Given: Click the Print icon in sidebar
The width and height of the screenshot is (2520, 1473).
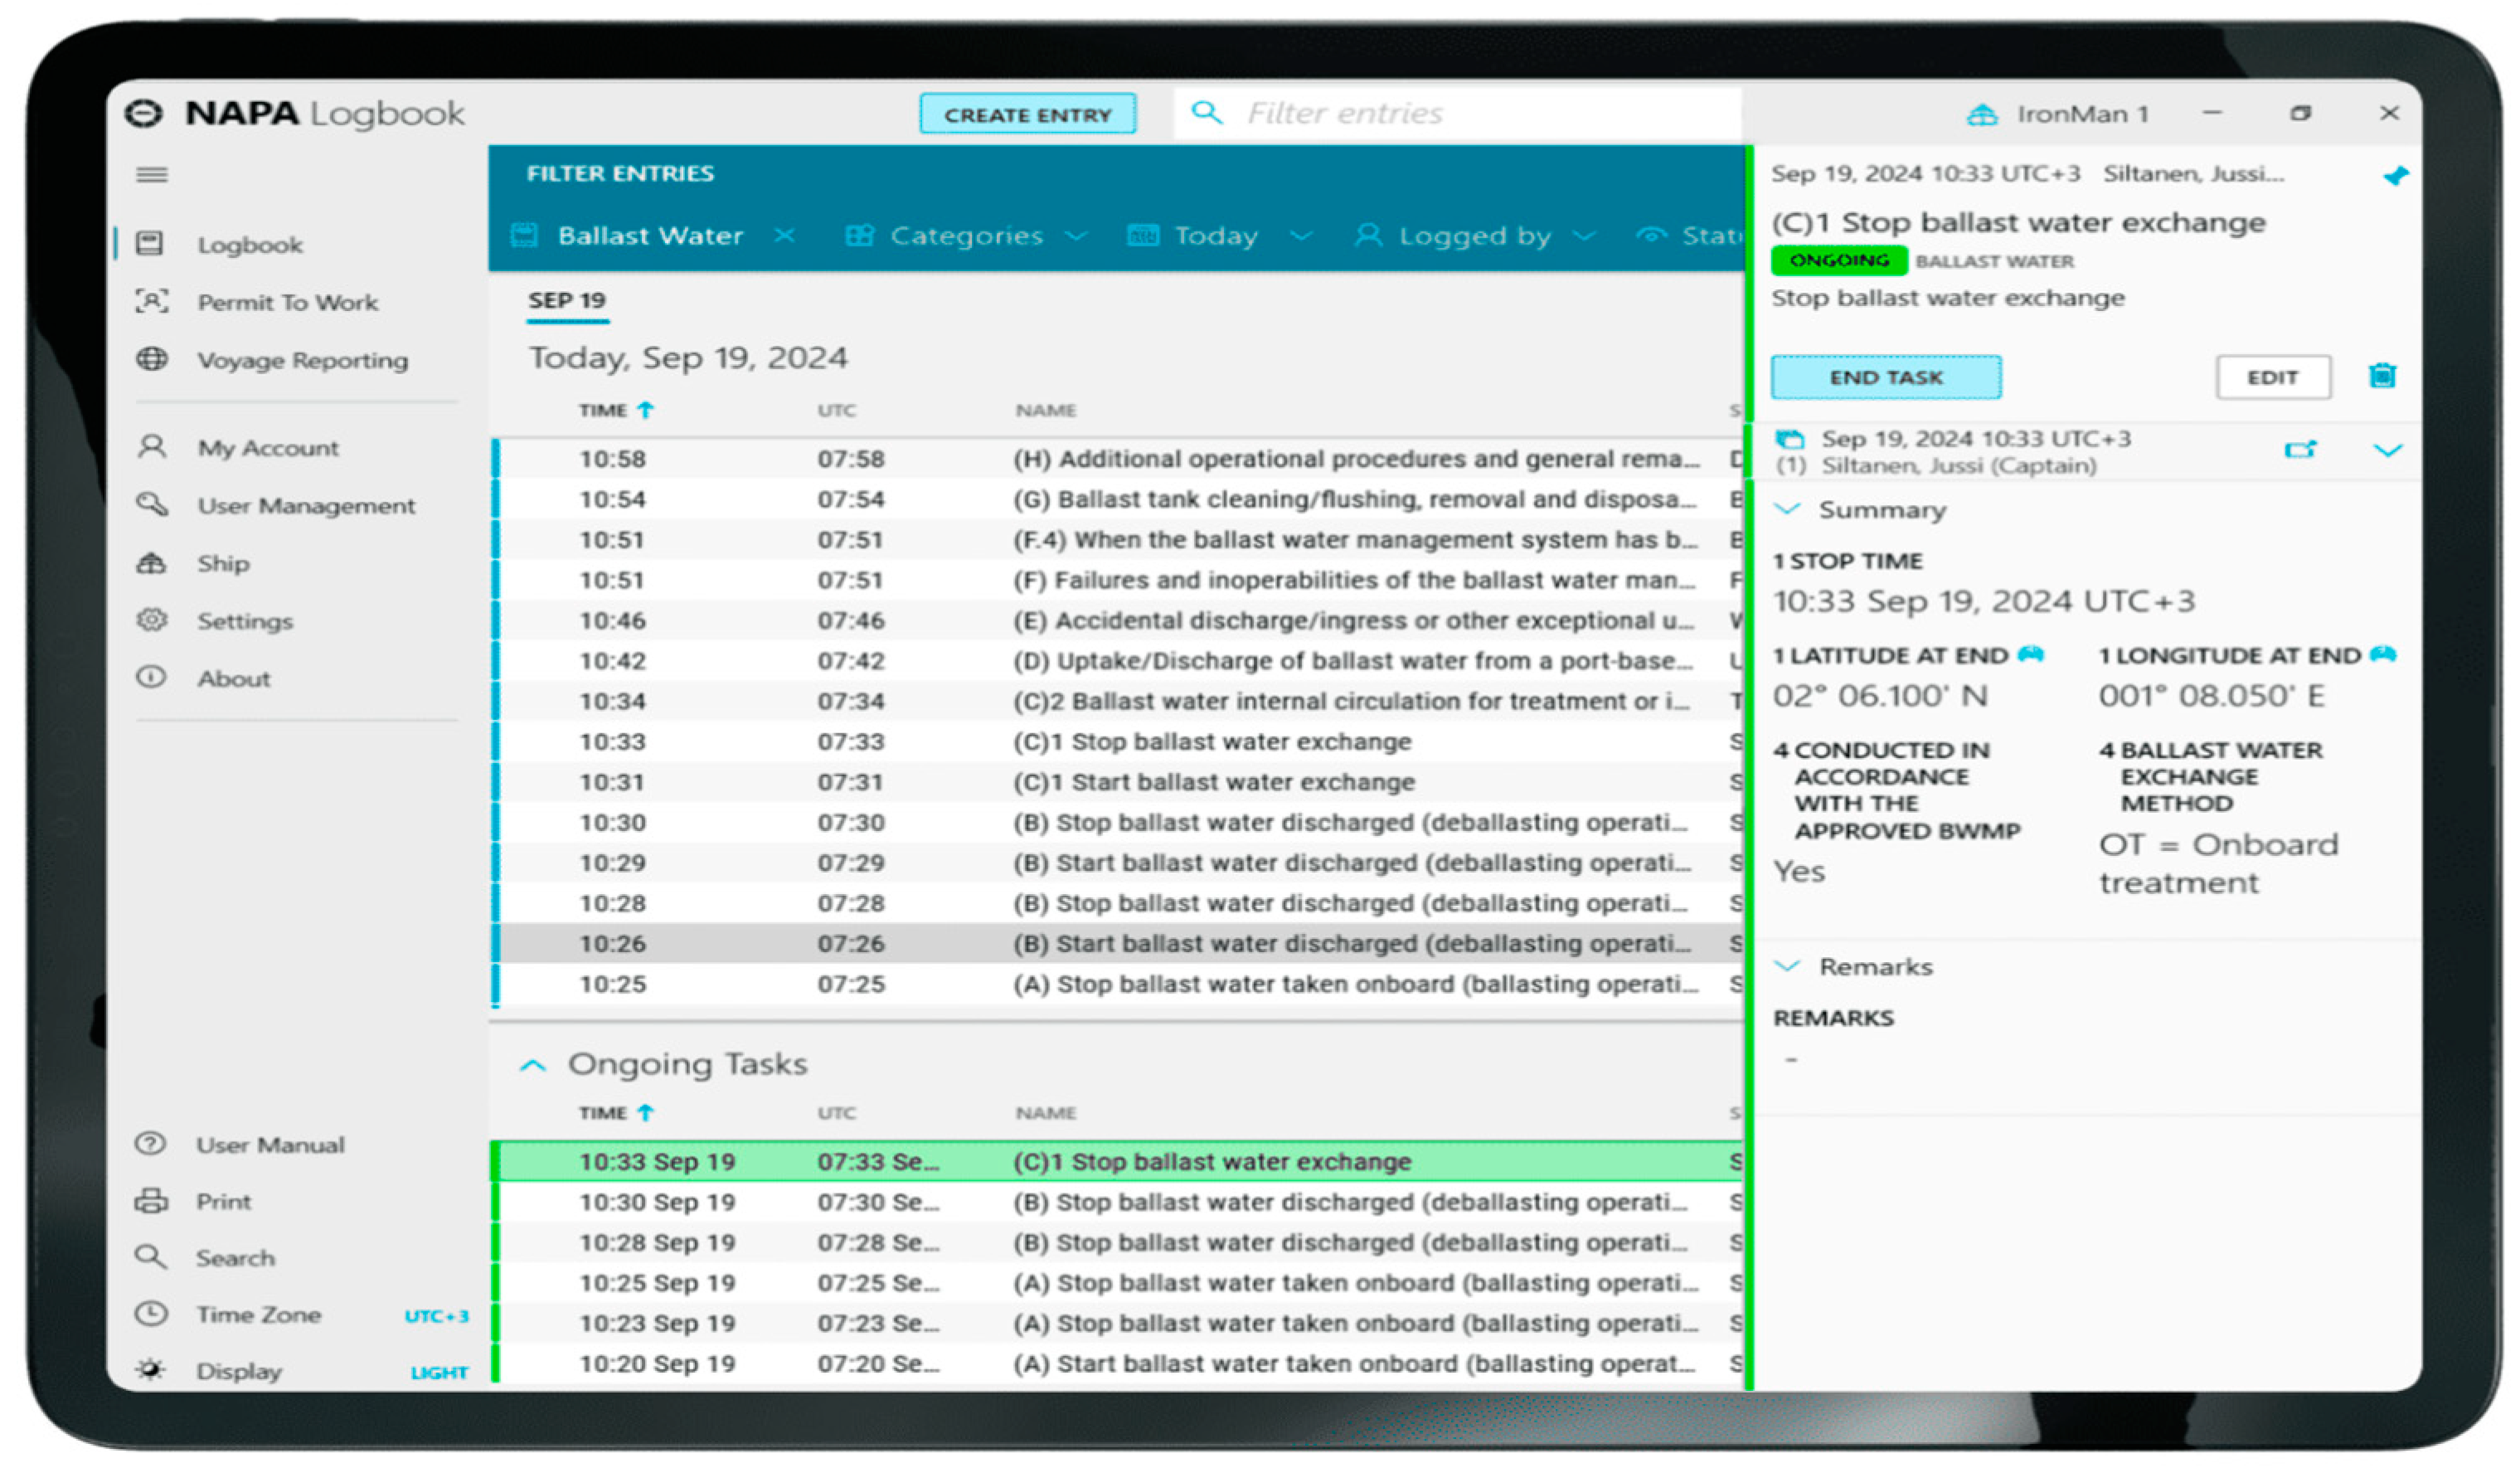Looking at the screenshot, I should [151, 1201].
